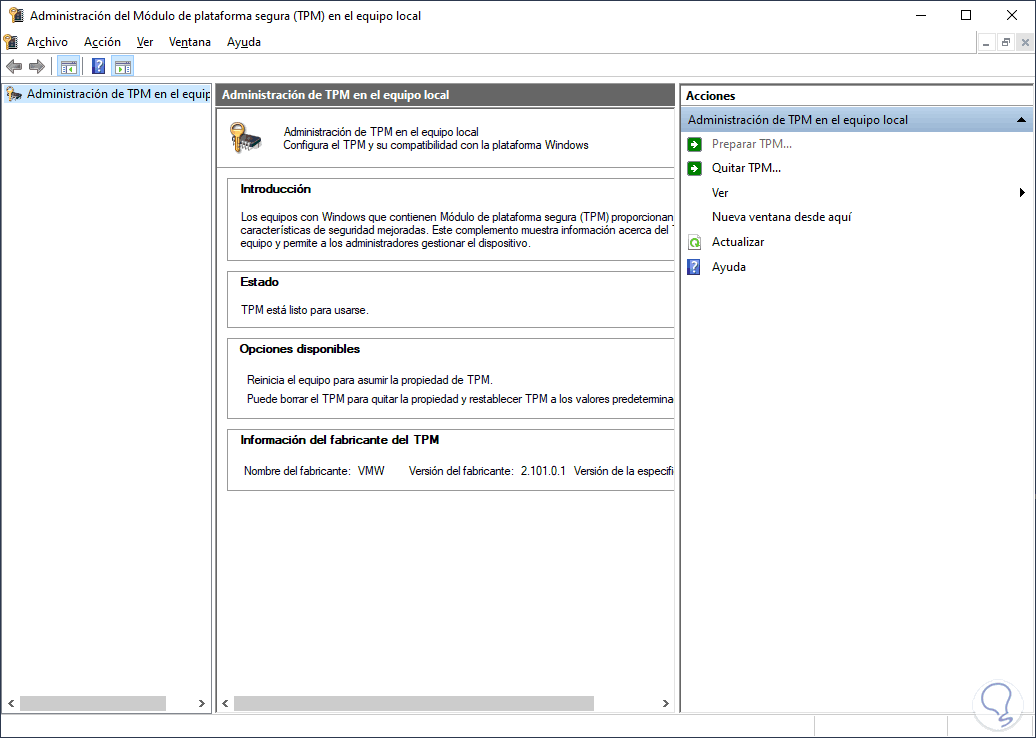Click the key icon left of Archivo menu
The width and height of the screenshot is (1036, 738).
(x=11, y=42)
